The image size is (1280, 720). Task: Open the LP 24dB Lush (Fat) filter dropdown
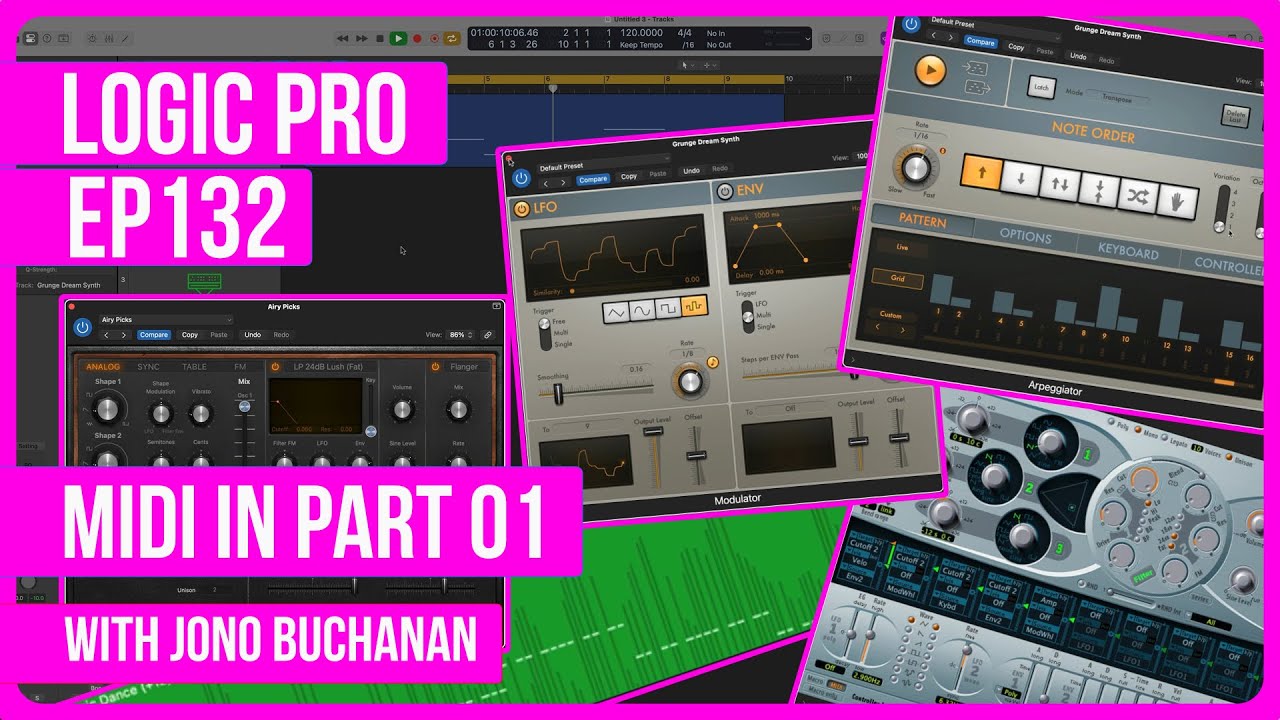[330, 367]
